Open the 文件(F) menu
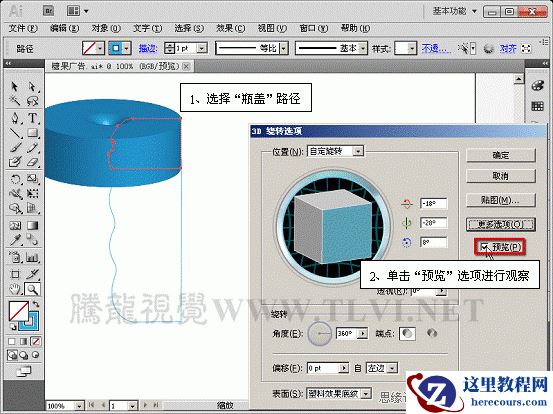Screen dimensions: 553x414 (23, 28)
